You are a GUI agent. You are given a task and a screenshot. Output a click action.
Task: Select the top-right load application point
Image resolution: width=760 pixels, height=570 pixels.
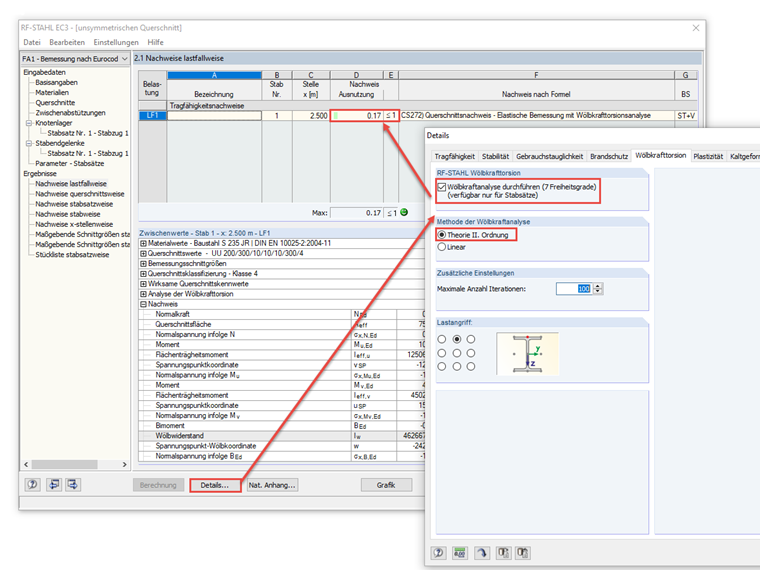click(x=471, y=339)
